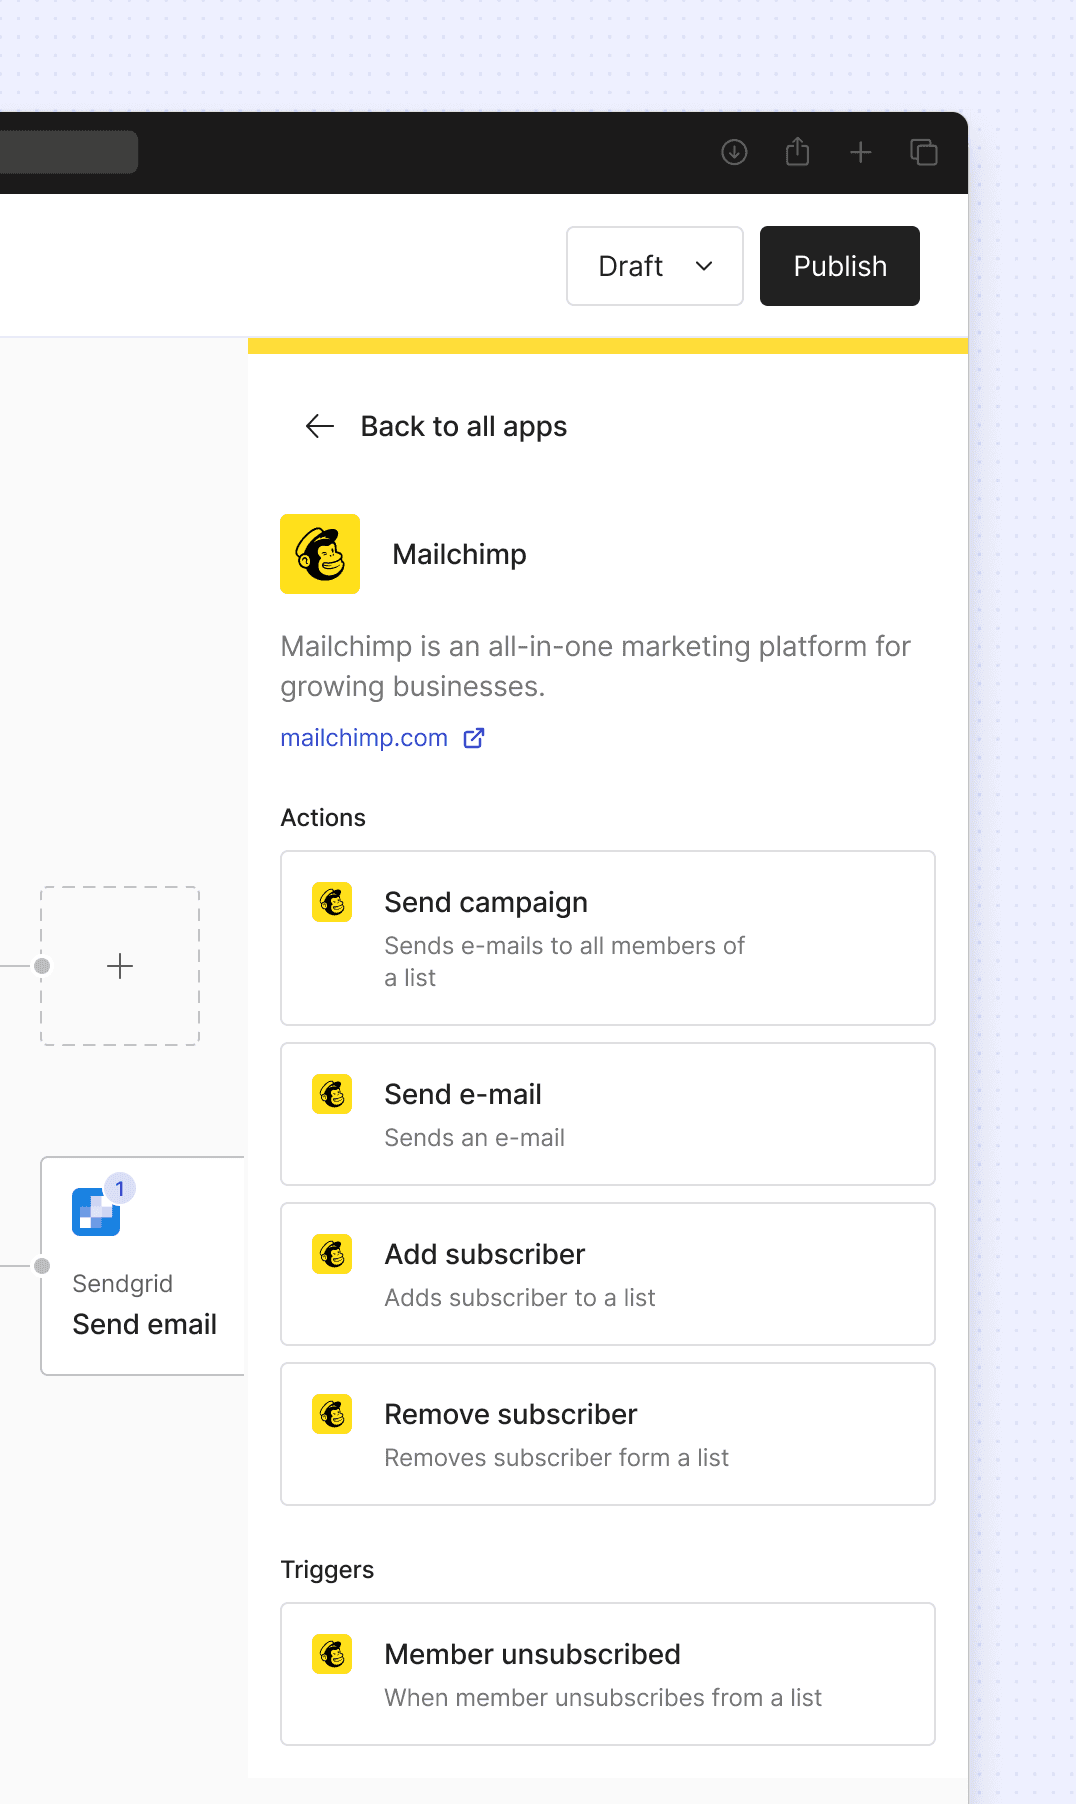
Task: Click Mailchimp icon on Remove subscriber card
Action: tap(332, 1414)
